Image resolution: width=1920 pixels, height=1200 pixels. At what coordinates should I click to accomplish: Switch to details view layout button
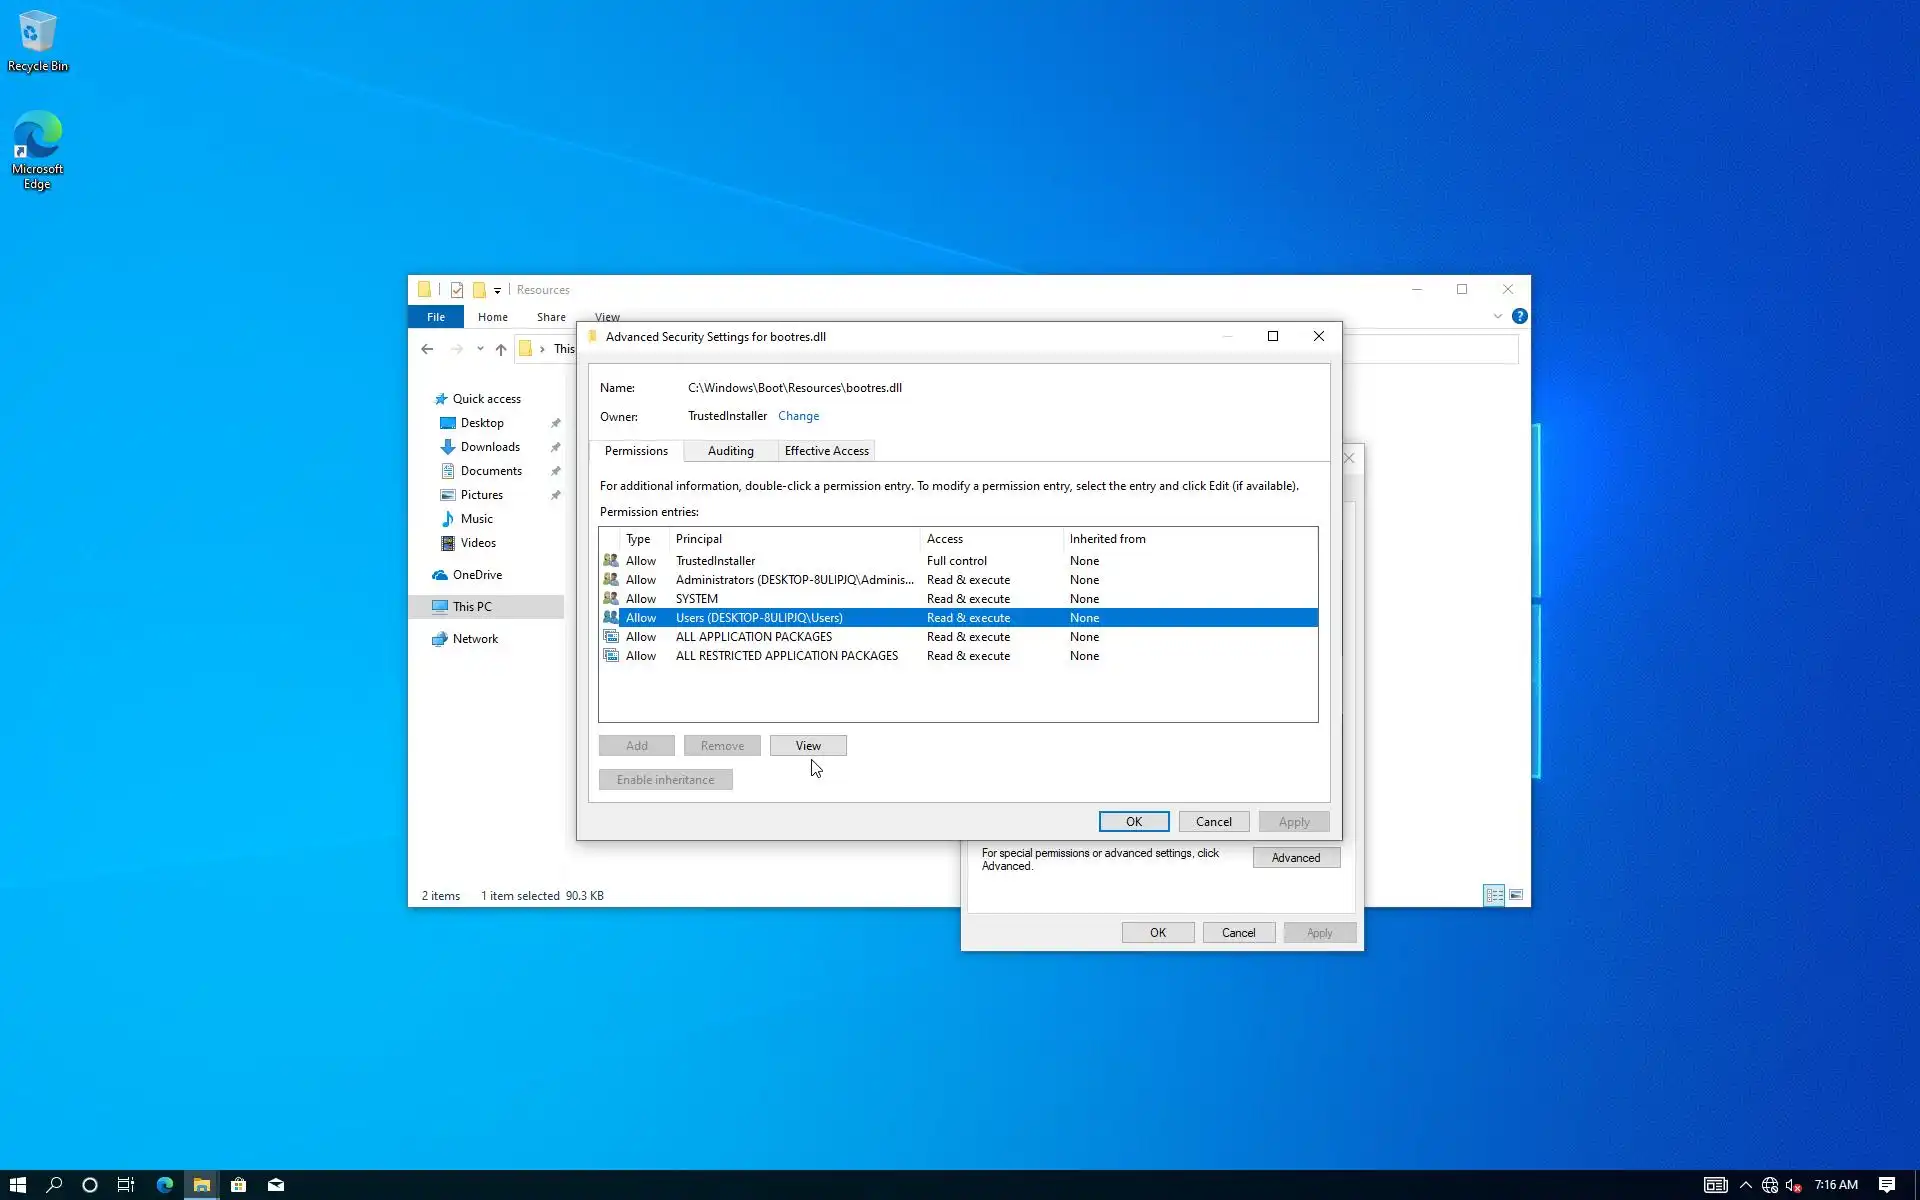[1494, 895]
